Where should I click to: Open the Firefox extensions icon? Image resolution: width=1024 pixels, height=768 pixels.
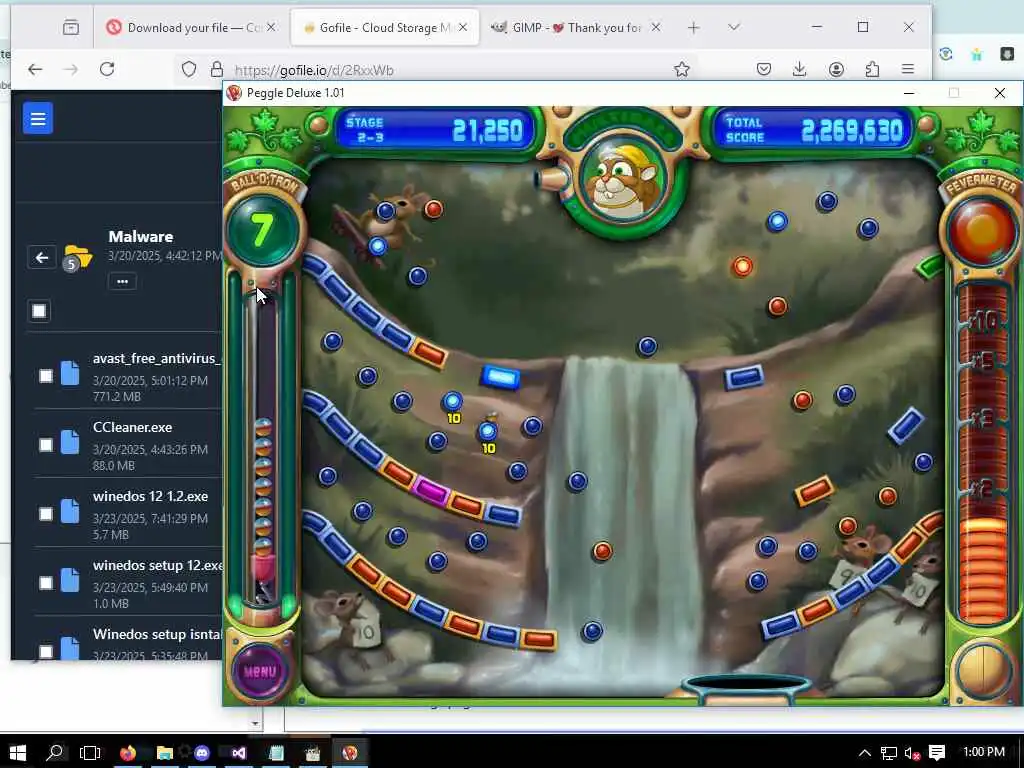tap(872, 69)
